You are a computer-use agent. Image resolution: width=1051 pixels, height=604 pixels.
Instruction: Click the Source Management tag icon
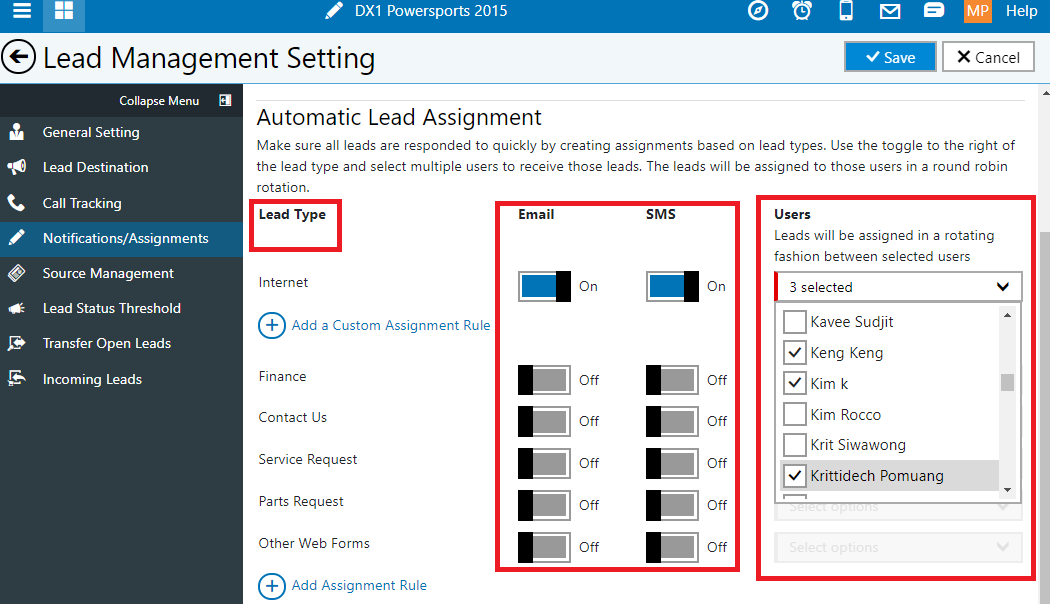click(x=17, y=273)
